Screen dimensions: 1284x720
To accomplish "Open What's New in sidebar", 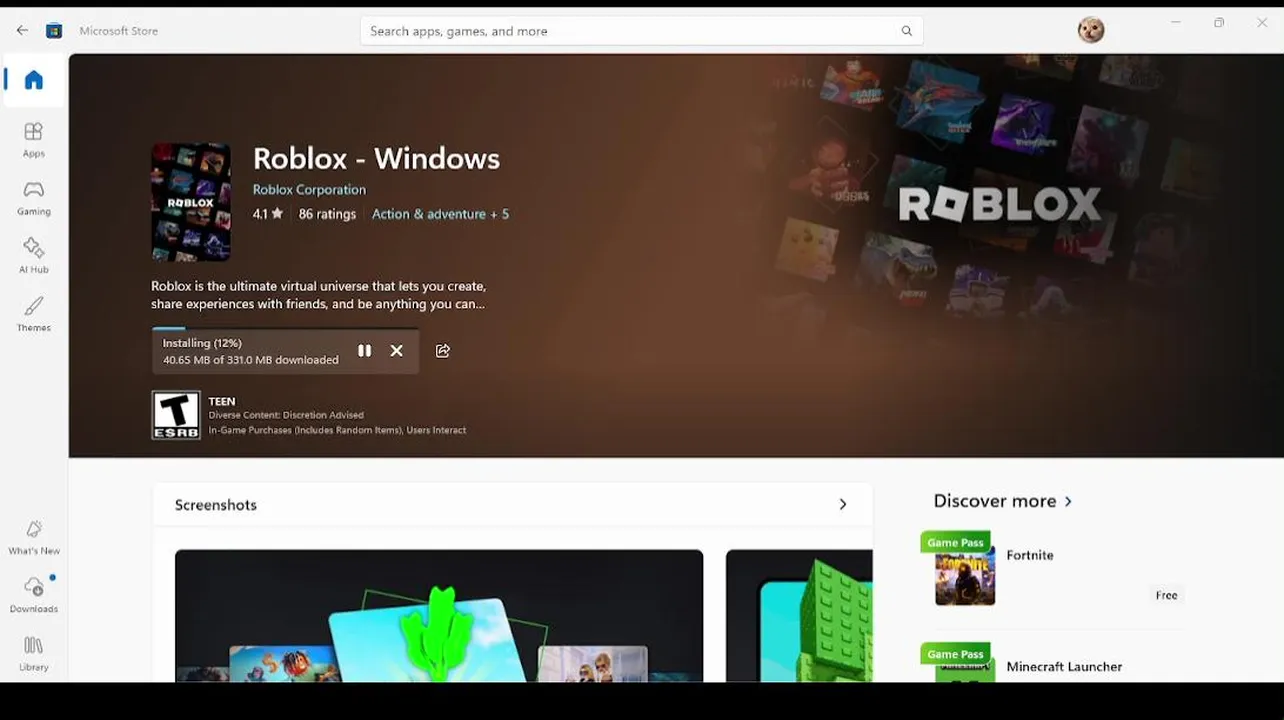I will coord(34,537).
